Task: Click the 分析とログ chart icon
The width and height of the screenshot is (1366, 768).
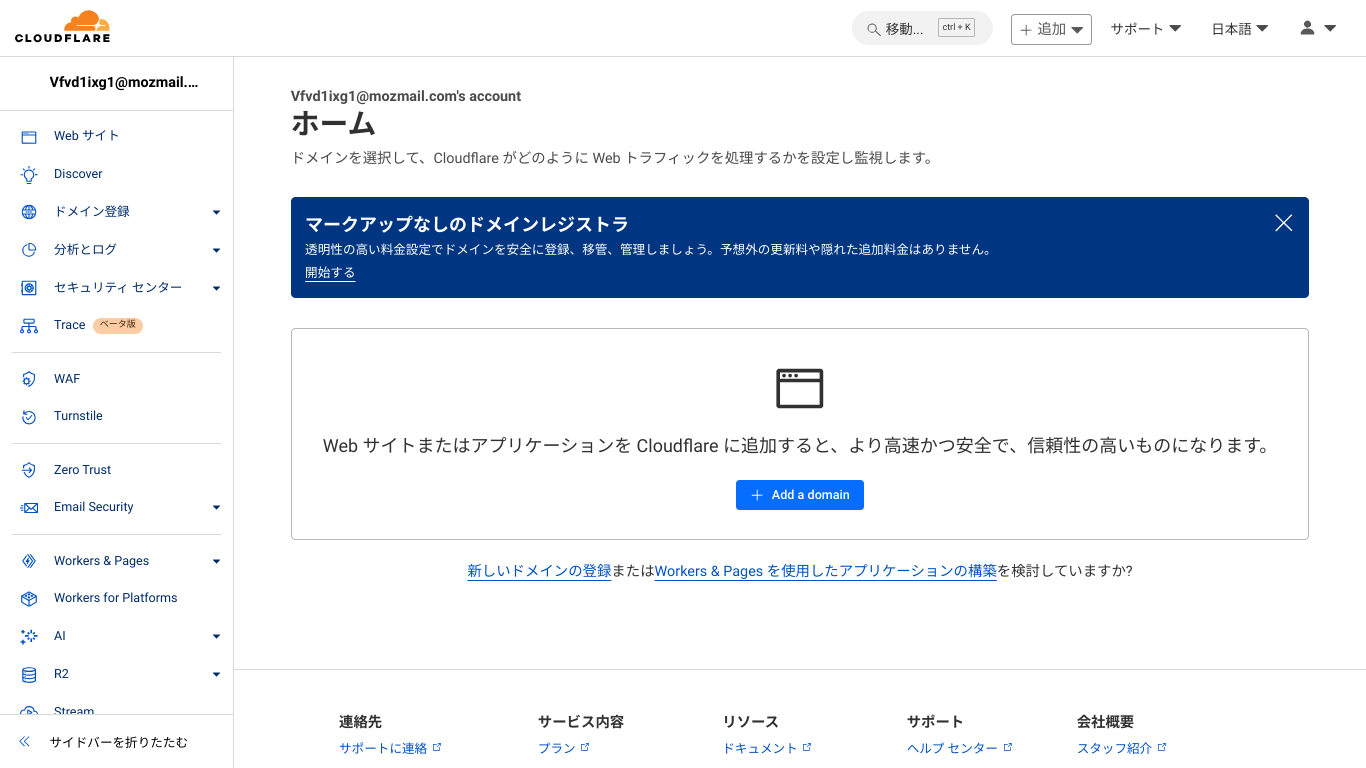Action: pyautogui.click(x=29, y=250)
